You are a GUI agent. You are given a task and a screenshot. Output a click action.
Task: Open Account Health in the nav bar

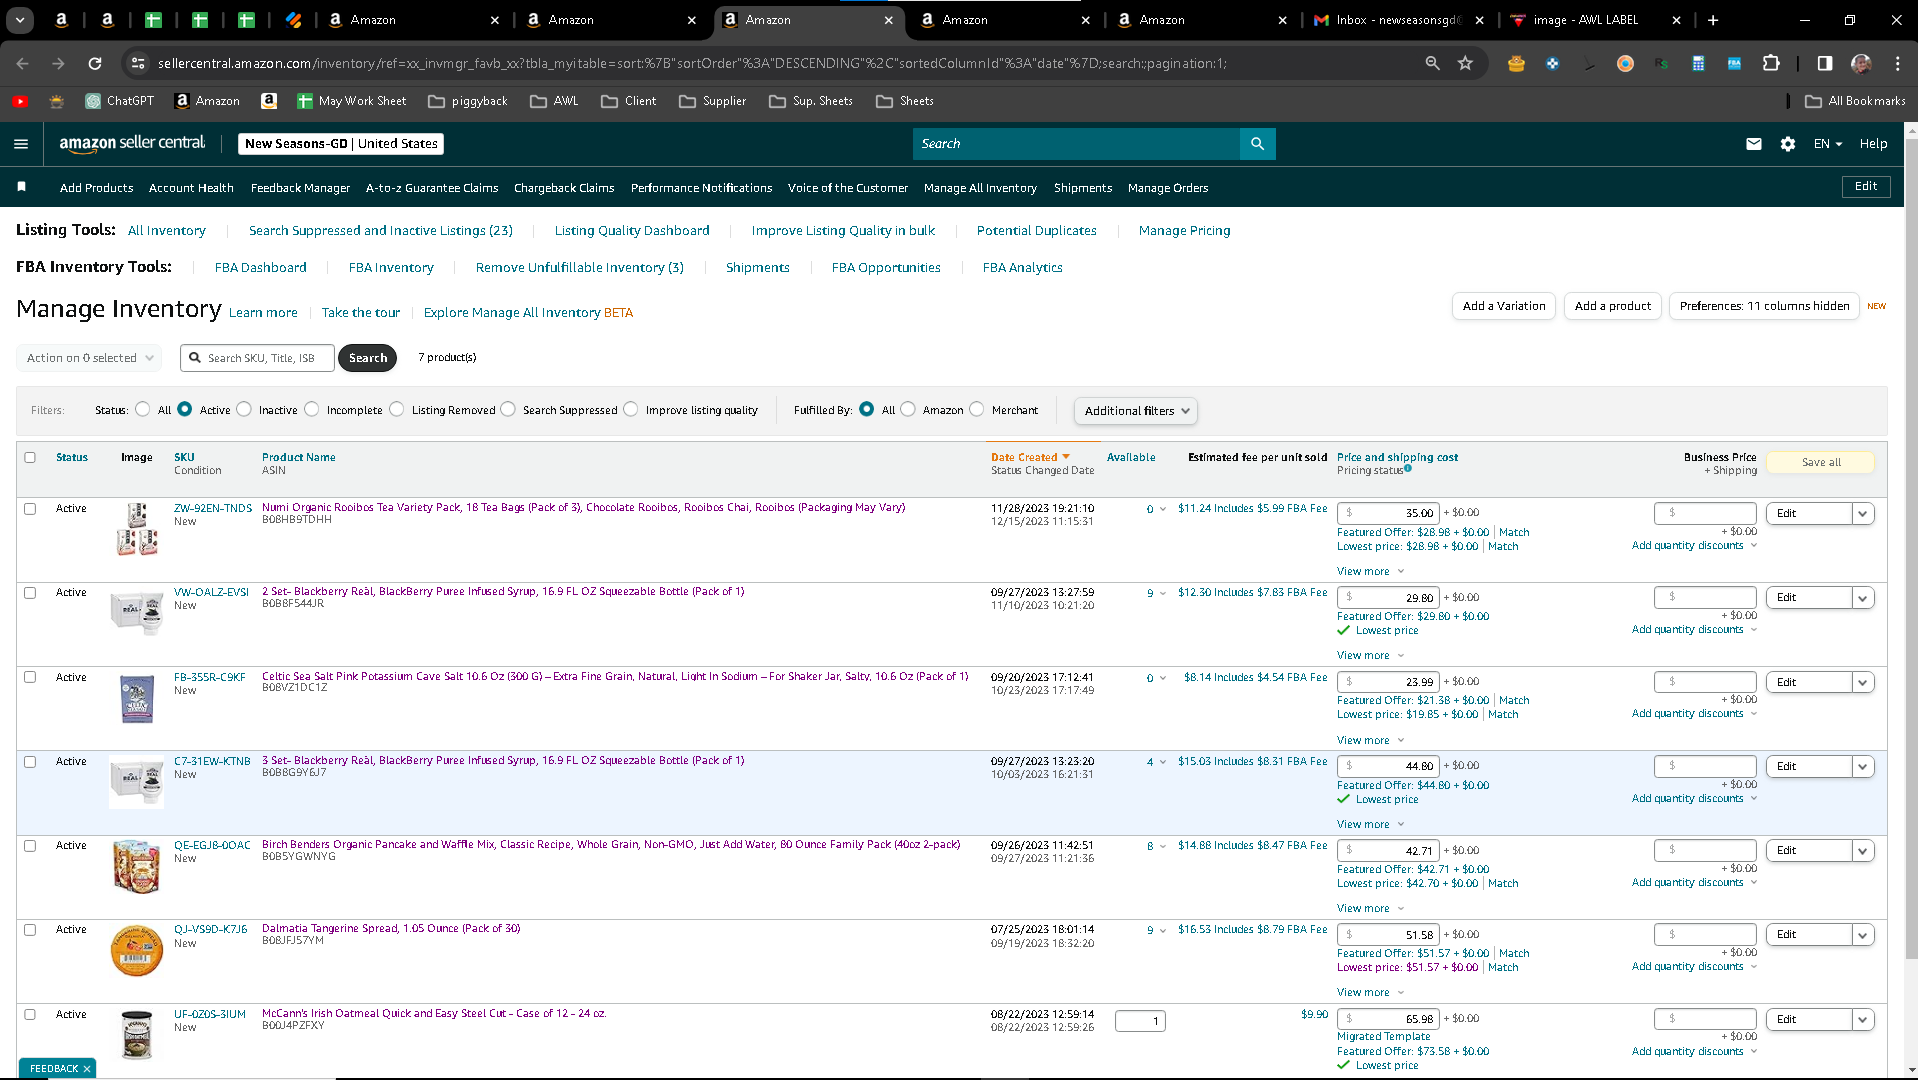coord(191,188)
